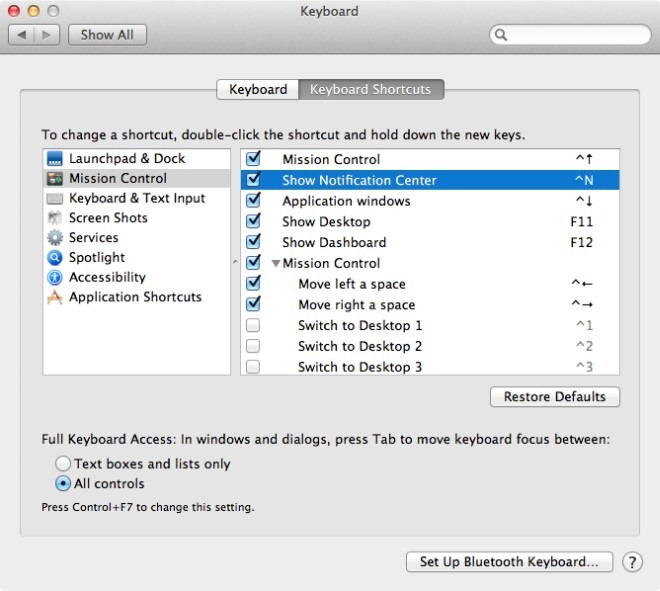This screenshot has width=660, height=591.
Task: Go back with the left arrow button
Action: tap(22, 35)
